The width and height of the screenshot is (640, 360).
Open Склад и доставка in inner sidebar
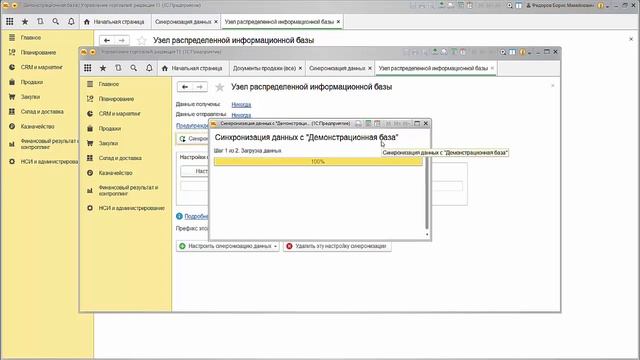[x=120, y=158]
